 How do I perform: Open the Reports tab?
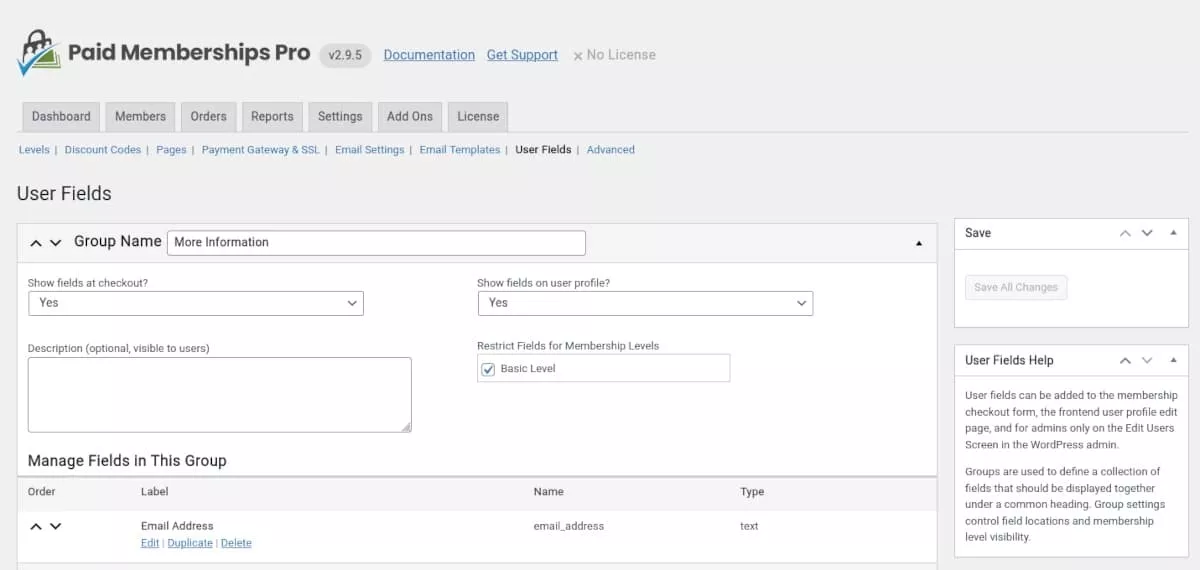click(272, 117)
